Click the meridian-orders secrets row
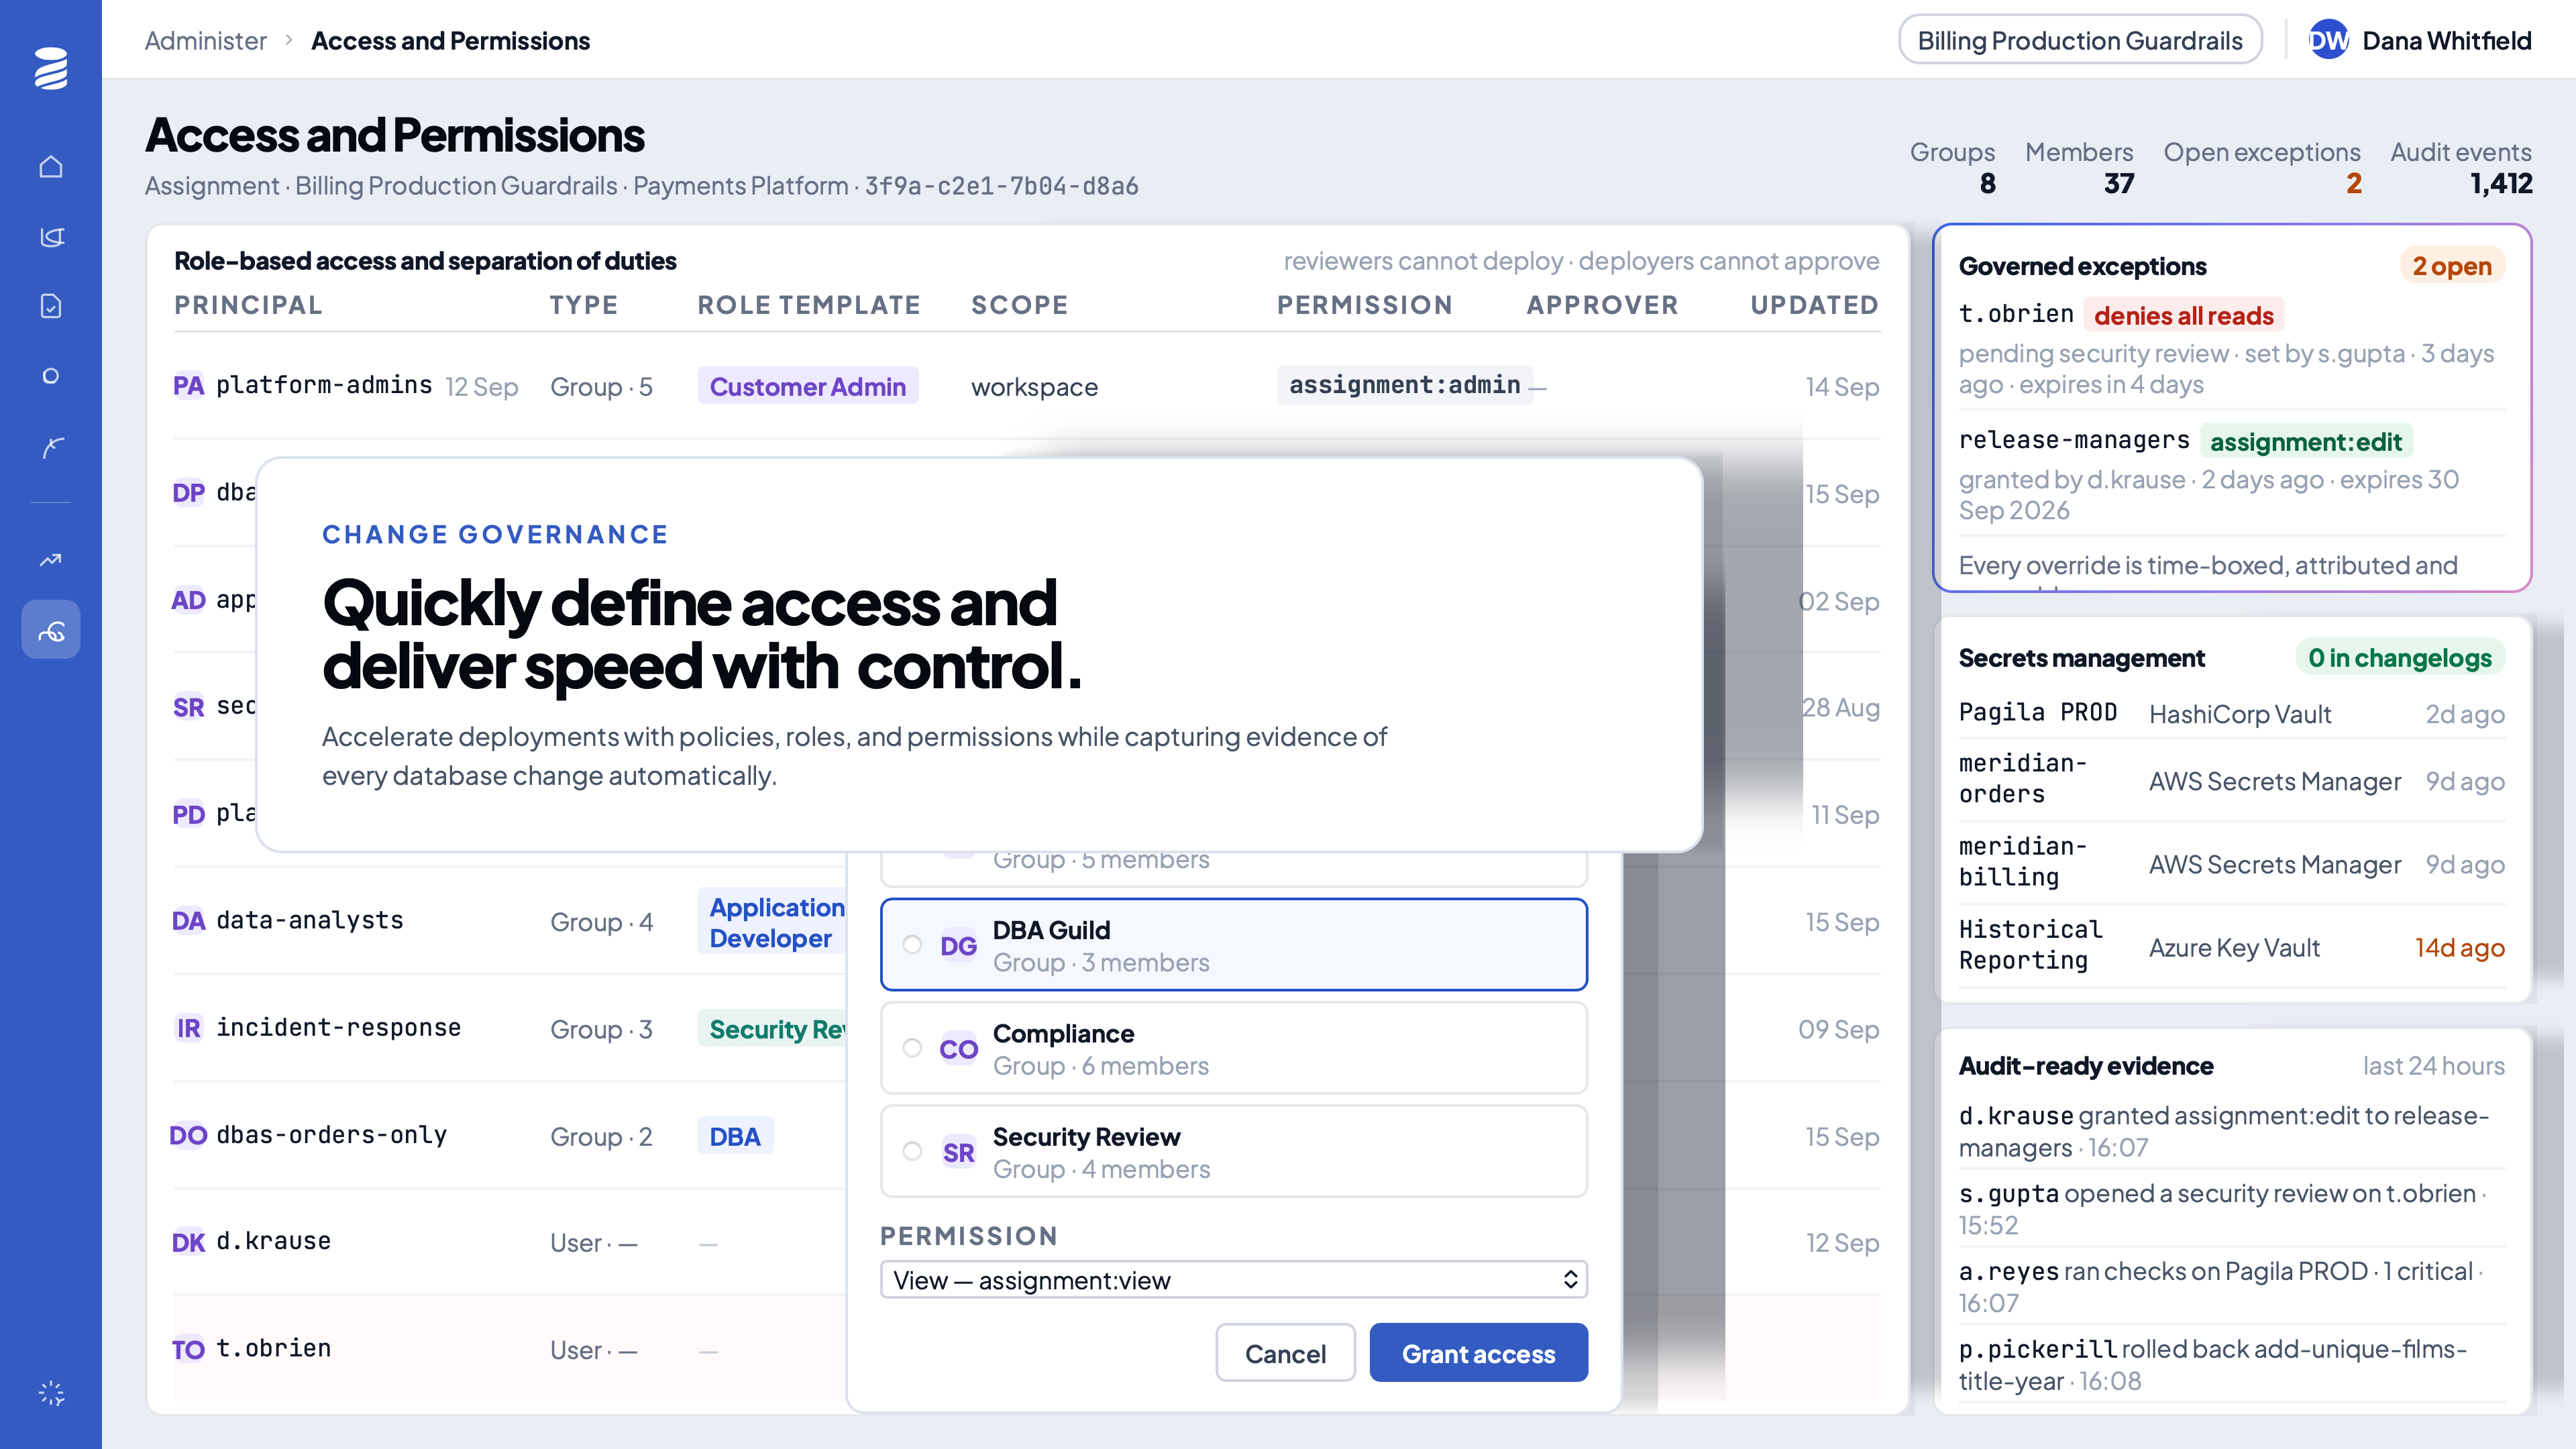Image resolution: width=2576 pixels, height=1449 pixels. coord(2231,780)
